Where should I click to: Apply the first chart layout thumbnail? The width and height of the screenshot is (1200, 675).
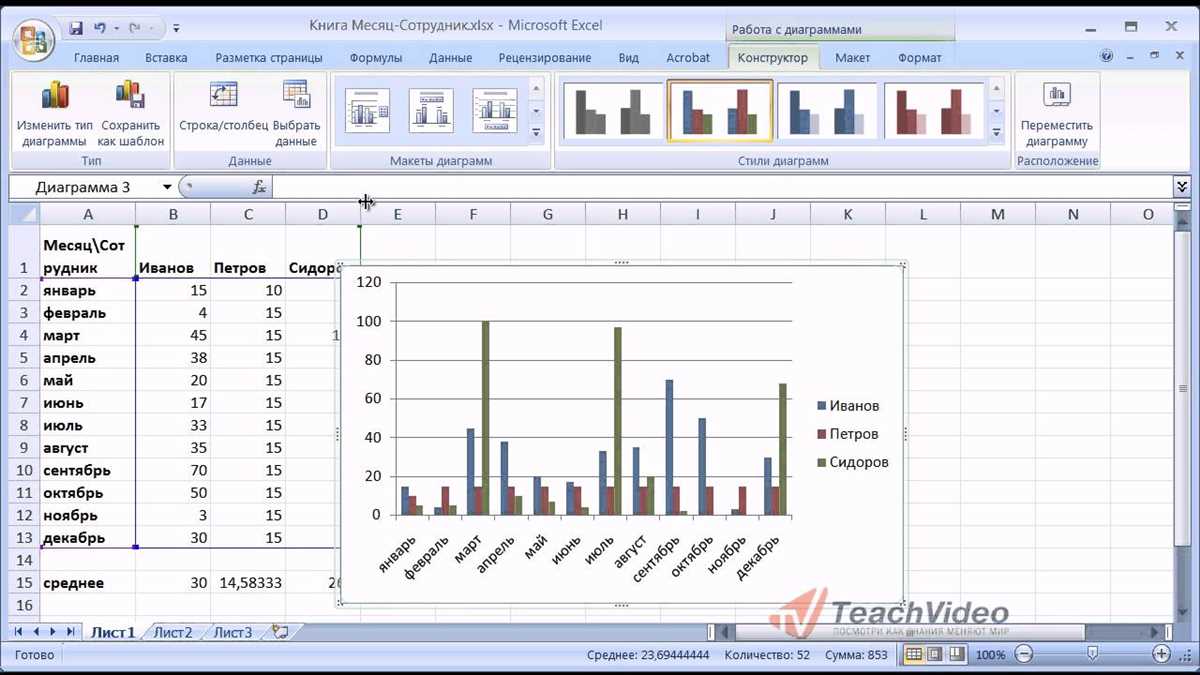coord(367,110)
